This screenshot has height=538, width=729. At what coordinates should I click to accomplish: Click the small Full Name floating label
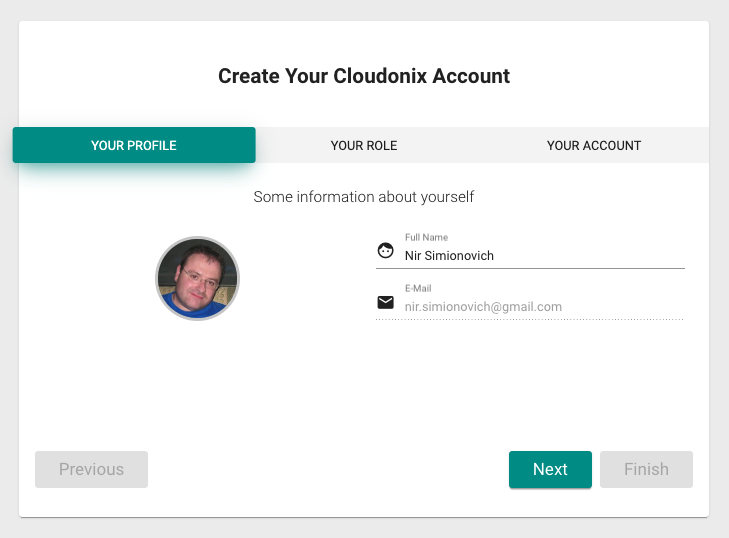426,237
